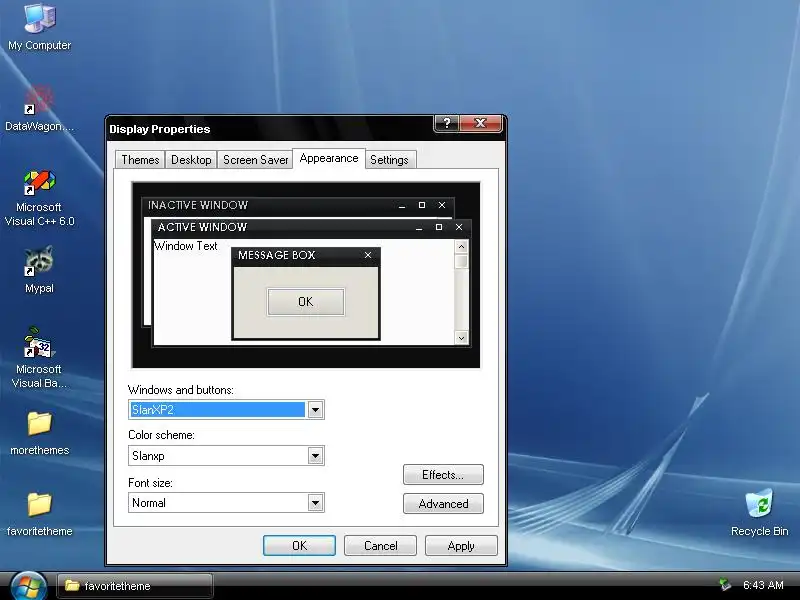The height and width of the screenshot is (600, 800).
Task: Expand the Font size dropdown arrow
Action: point(315,503)
